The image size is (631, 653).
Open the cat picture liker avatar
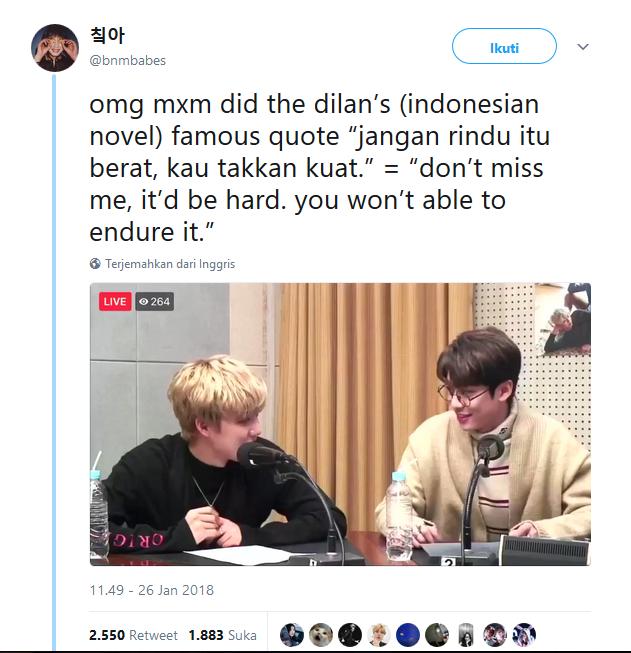tap(321, 635)
